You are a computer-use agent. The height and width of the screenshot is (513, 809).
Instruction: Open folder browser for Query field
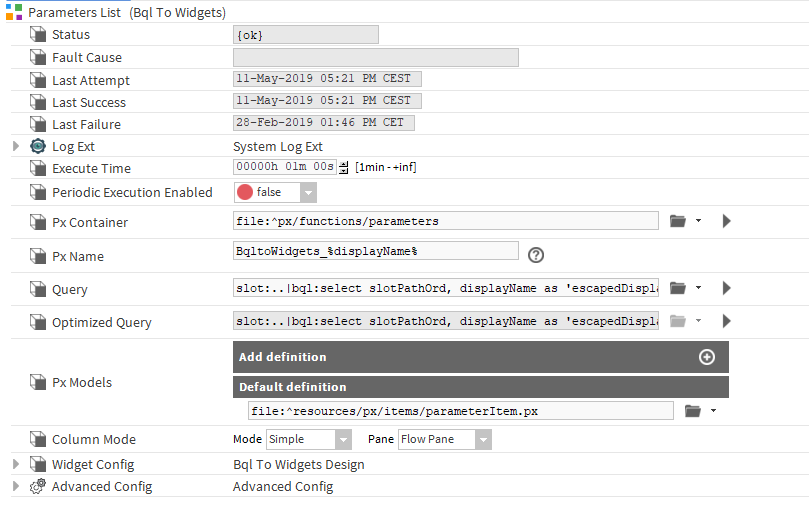click(x=678, y=288)
